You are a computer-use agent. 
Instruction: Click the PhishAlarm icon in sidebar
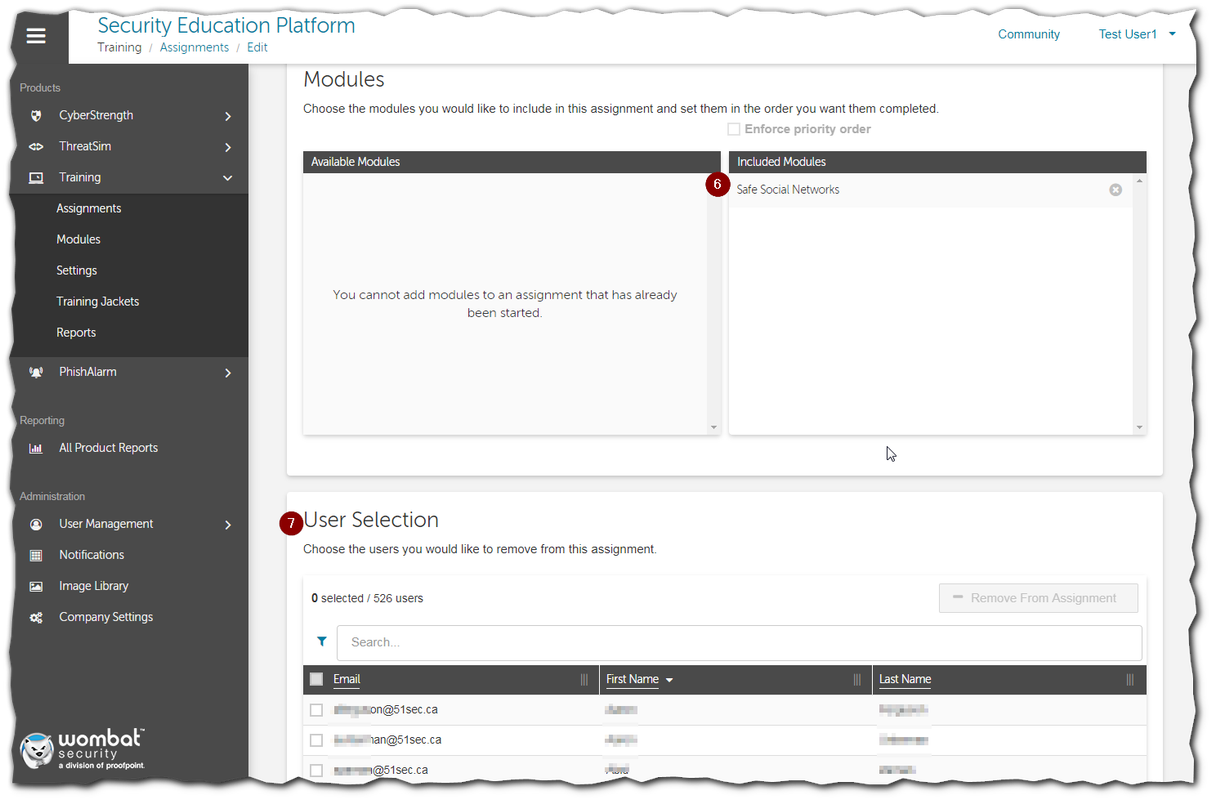coord(36,372)
